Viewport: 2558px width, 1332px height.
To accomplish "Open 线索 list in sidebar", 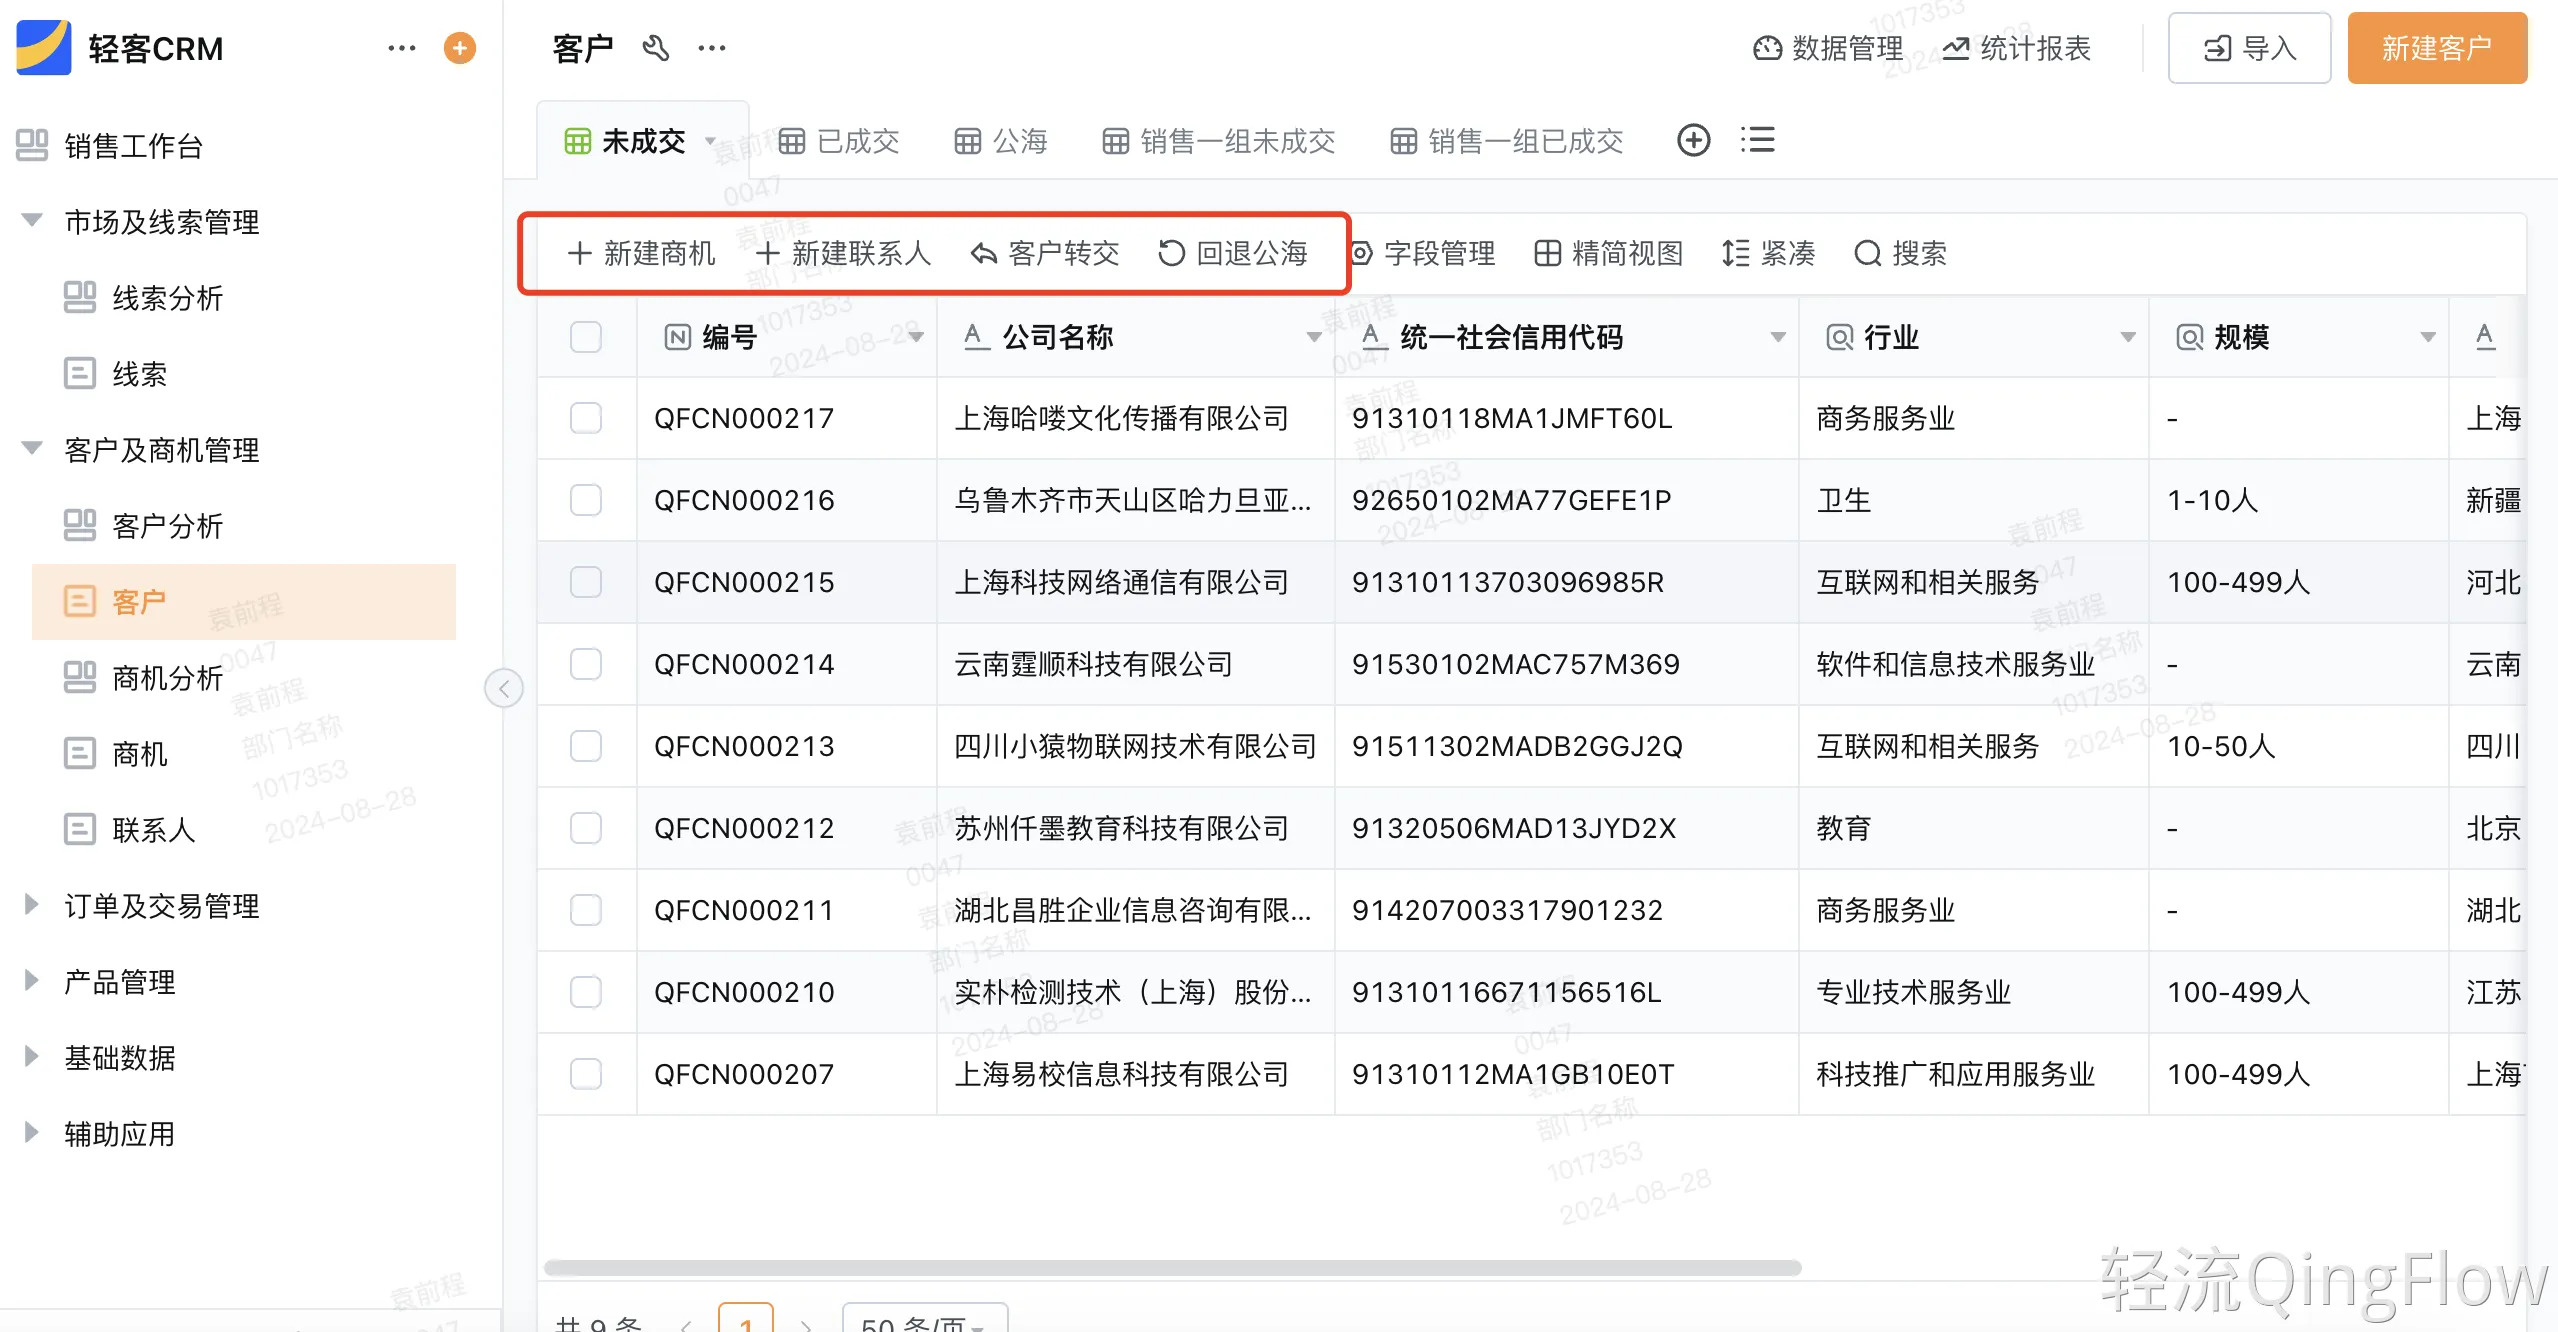I will (x=116, y=374).
